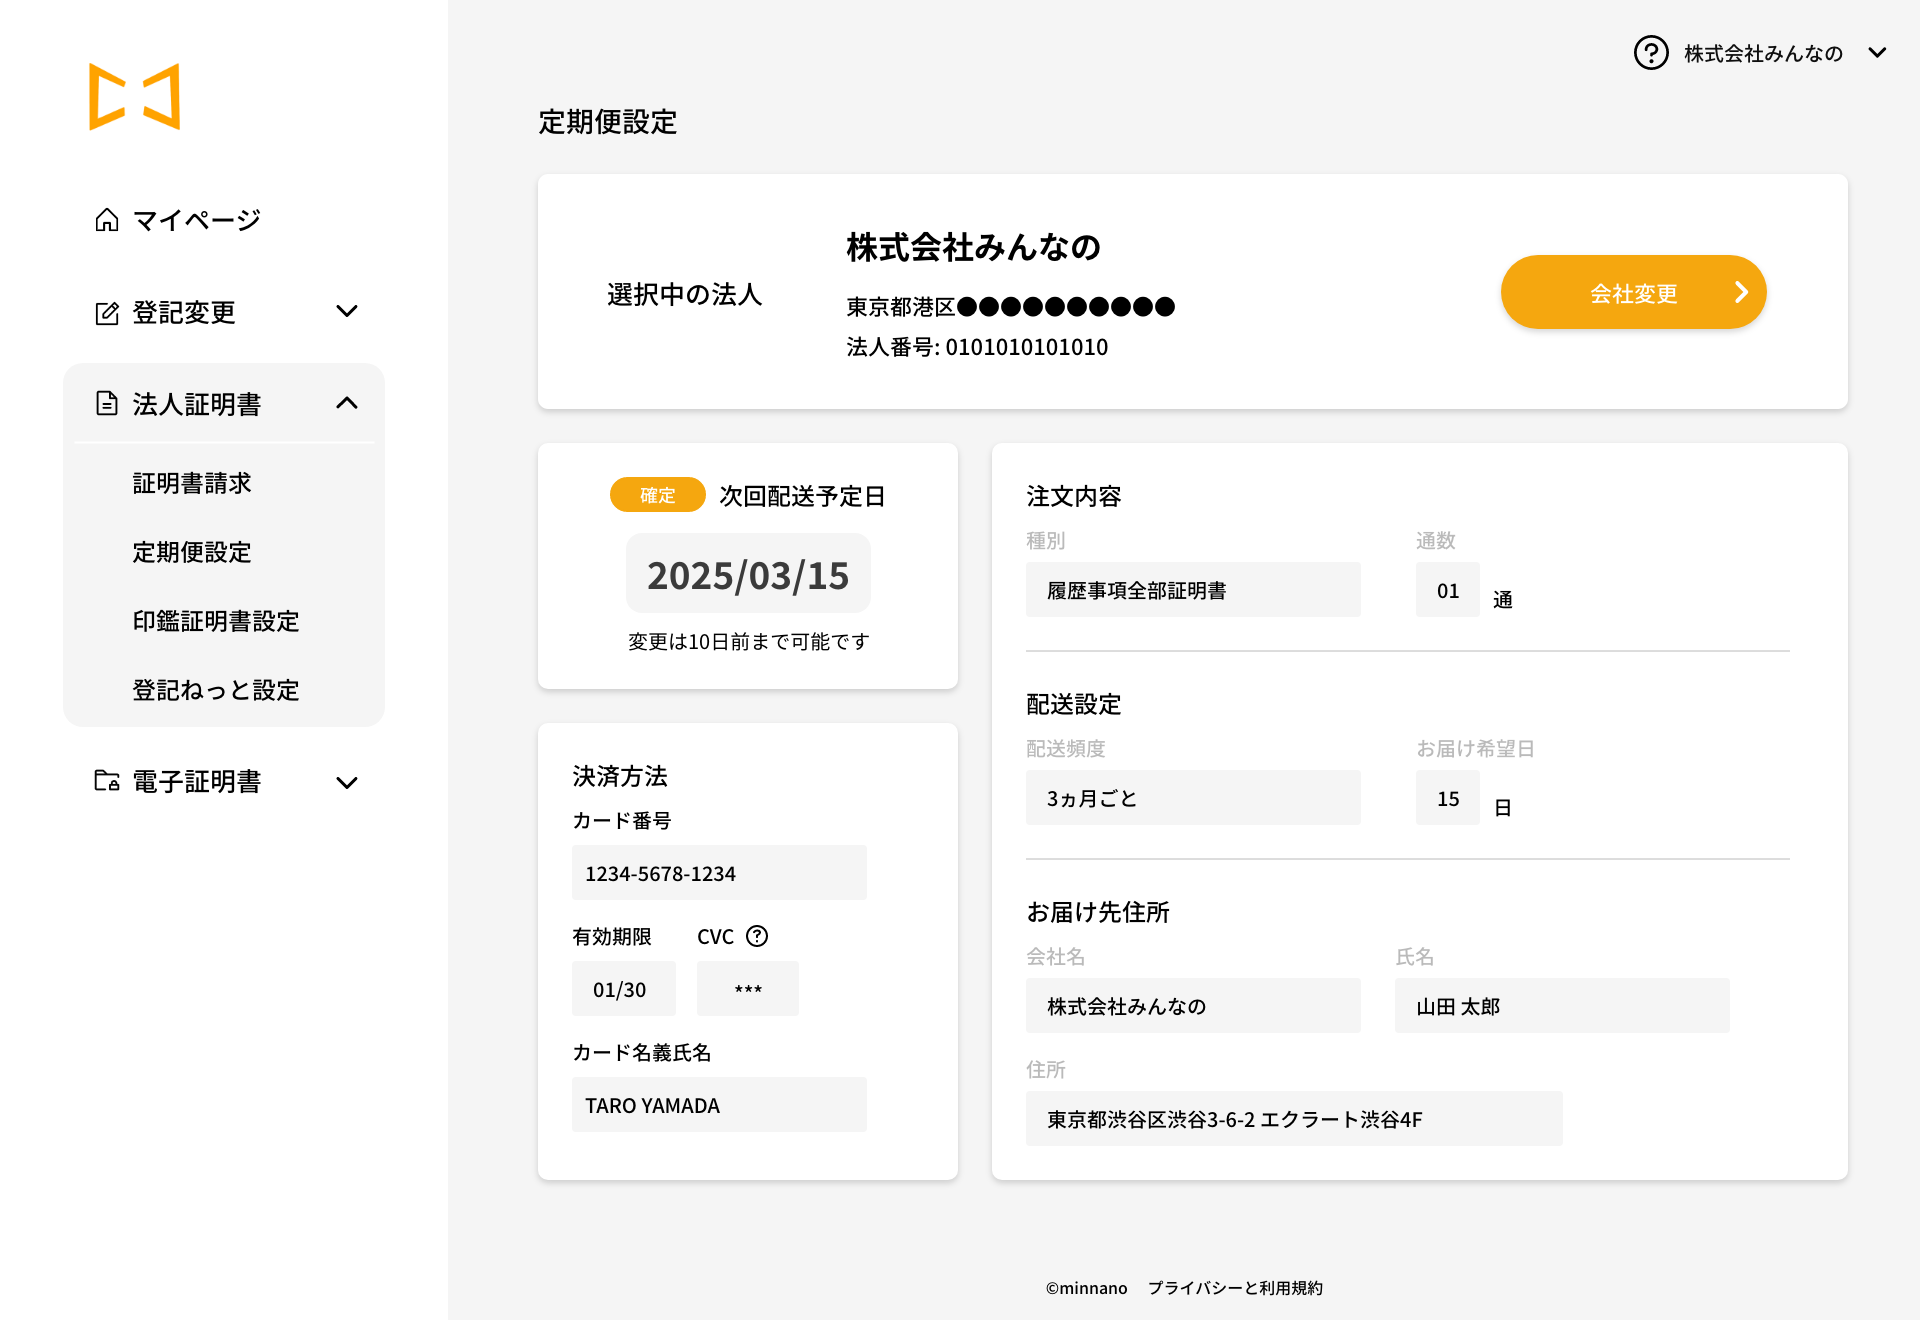Click the document icon beside 法人証明書
The image size is (1920, 1320).
coord(107,404)
